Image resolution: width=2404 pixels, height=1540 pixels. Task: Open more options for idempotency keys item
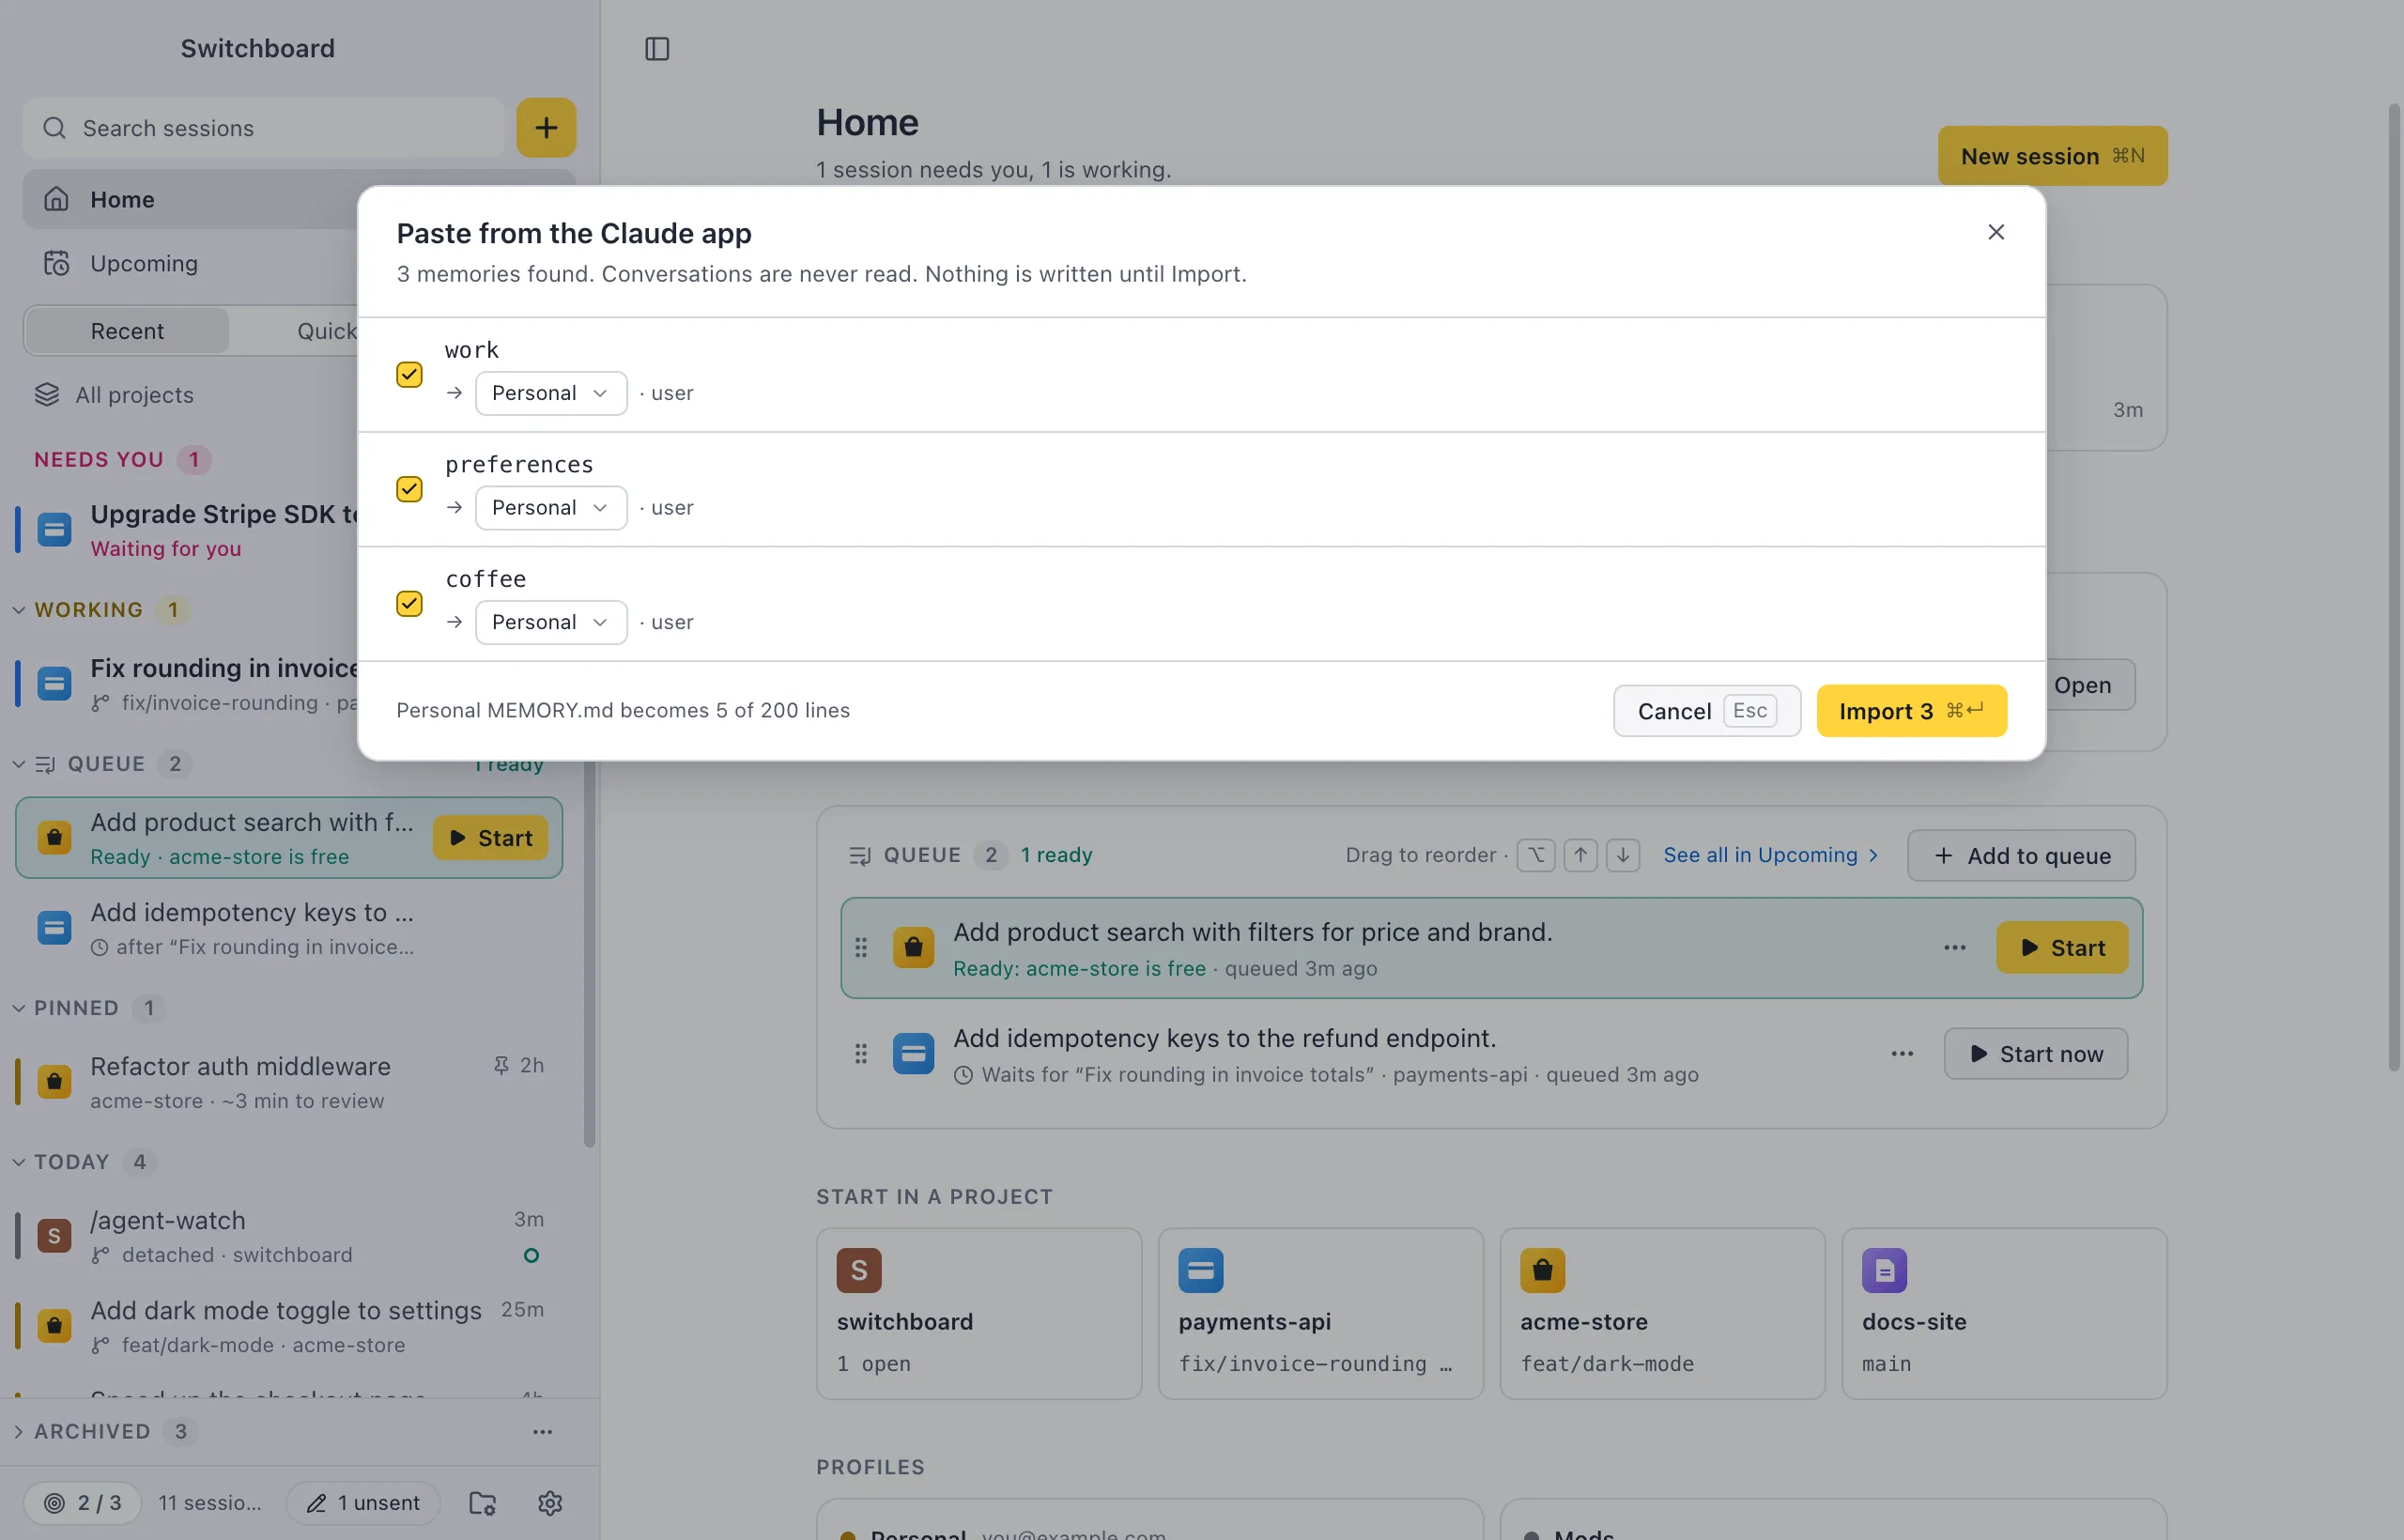point(1902,1053)
